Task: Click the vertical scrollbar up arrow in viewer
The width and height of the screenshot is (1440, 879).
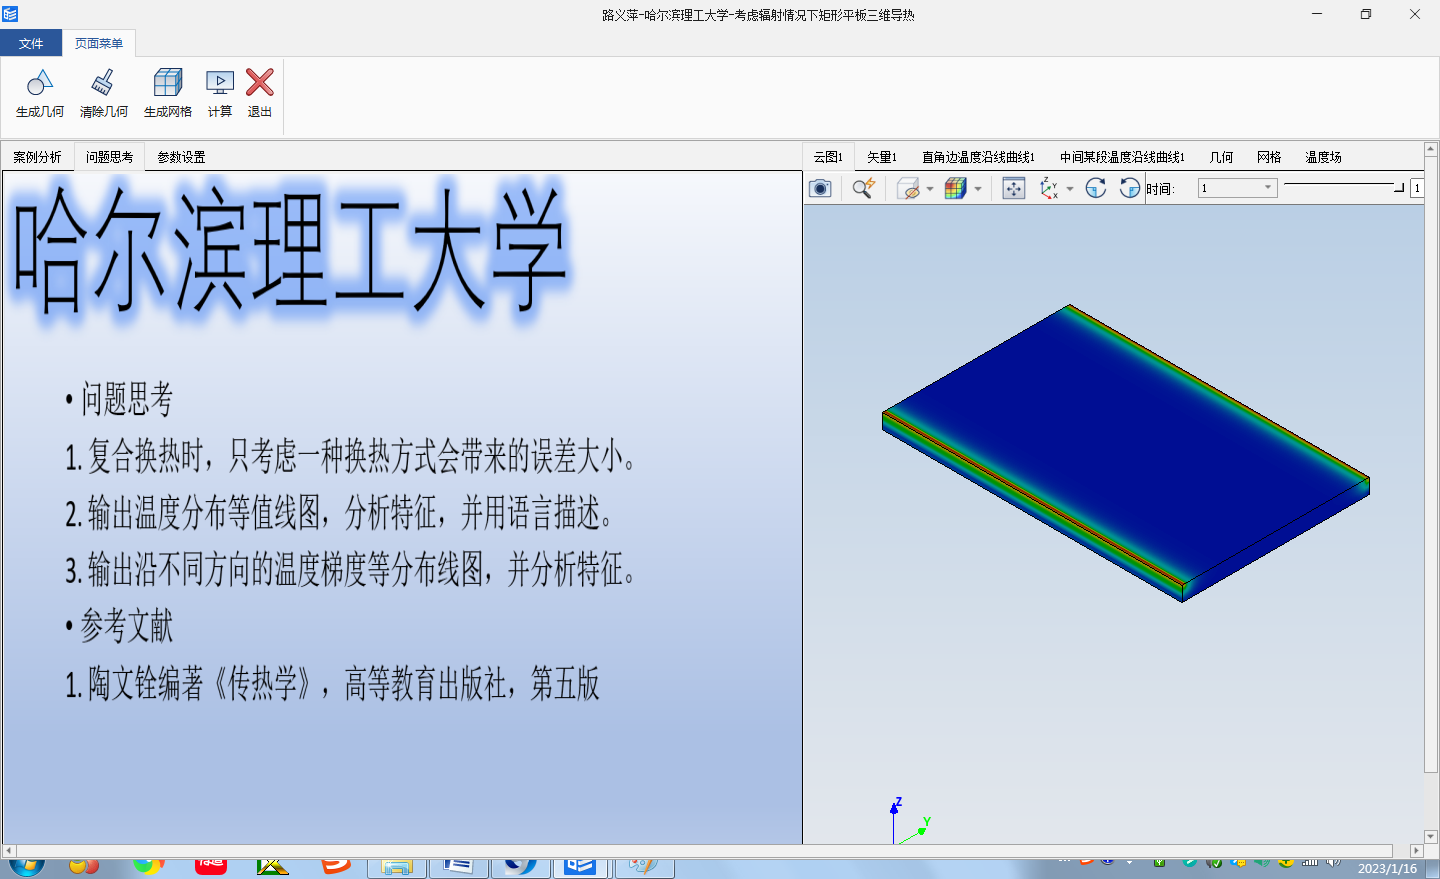Action: [1431, 149]
